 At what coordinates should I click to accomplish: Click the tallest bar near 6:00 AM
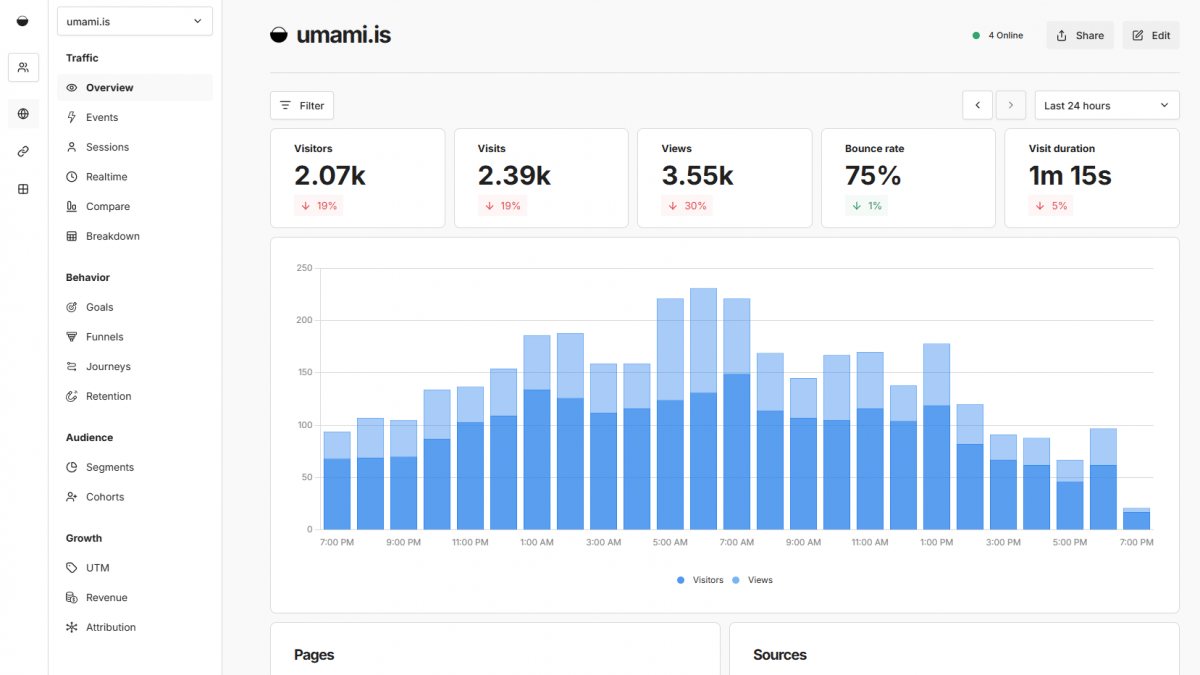pos(703,410)
